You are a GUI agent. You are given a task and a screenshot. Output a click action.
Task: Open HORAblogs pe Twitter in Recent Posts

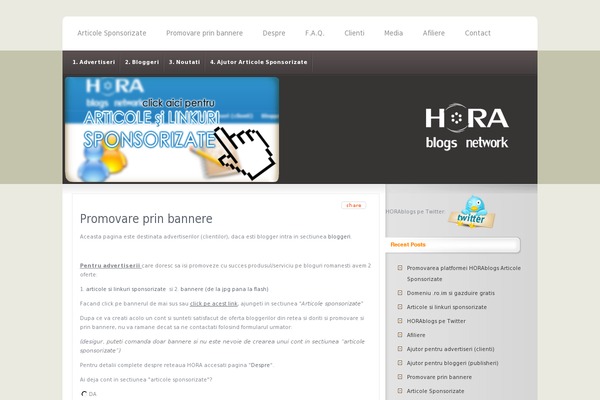[436, 321]
